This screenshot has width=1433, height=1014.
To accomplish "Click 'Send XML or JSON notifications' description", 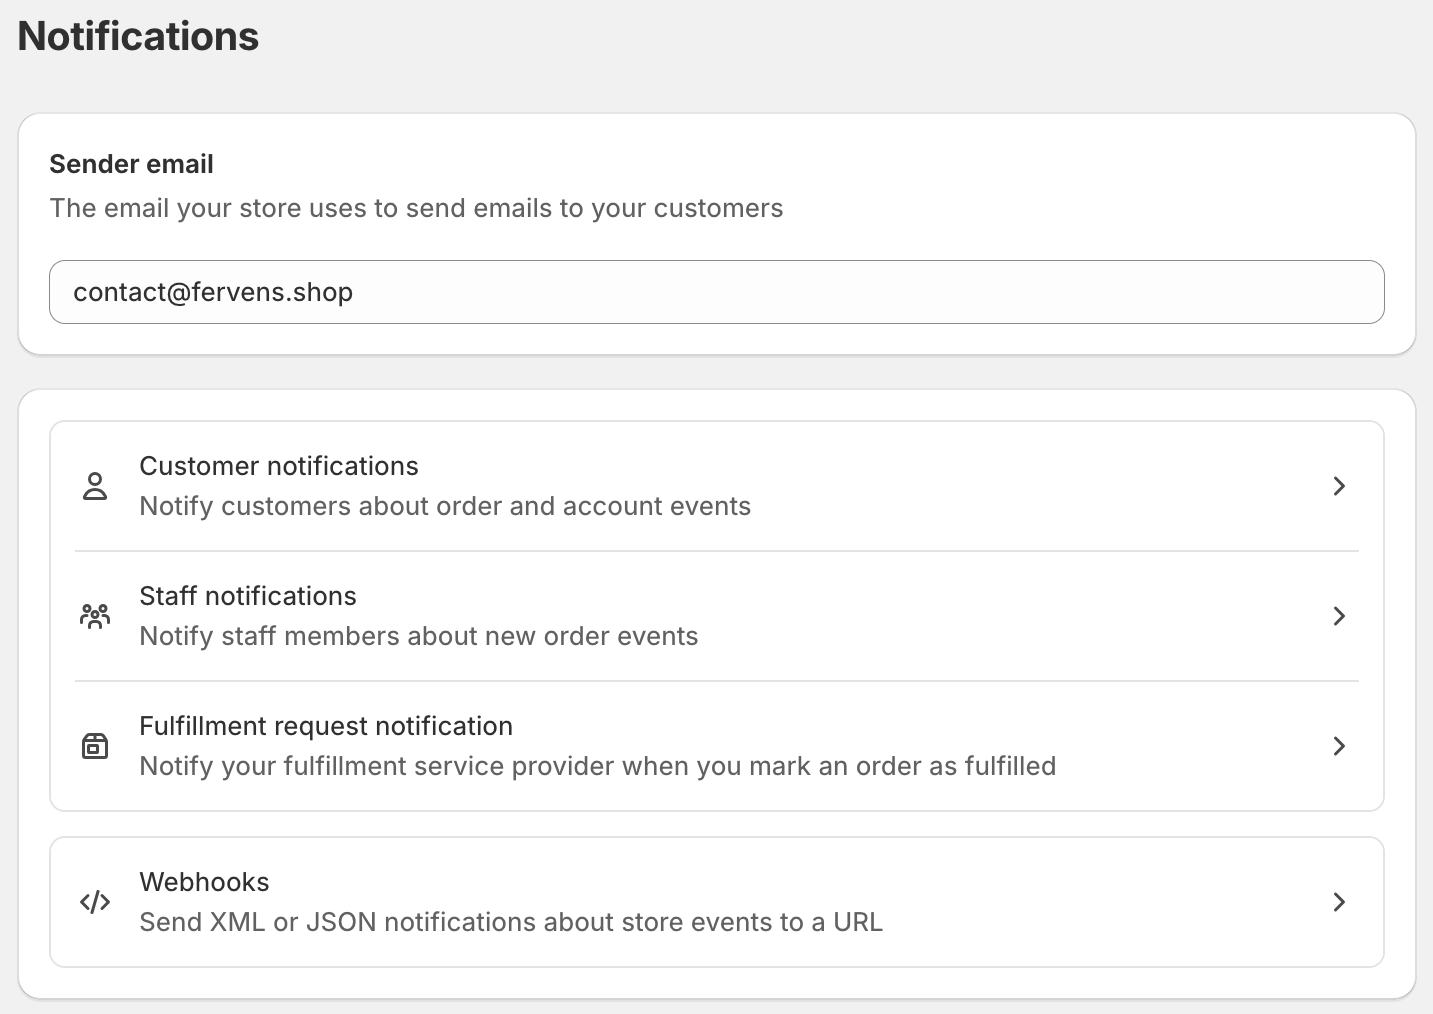I will 510,922.
